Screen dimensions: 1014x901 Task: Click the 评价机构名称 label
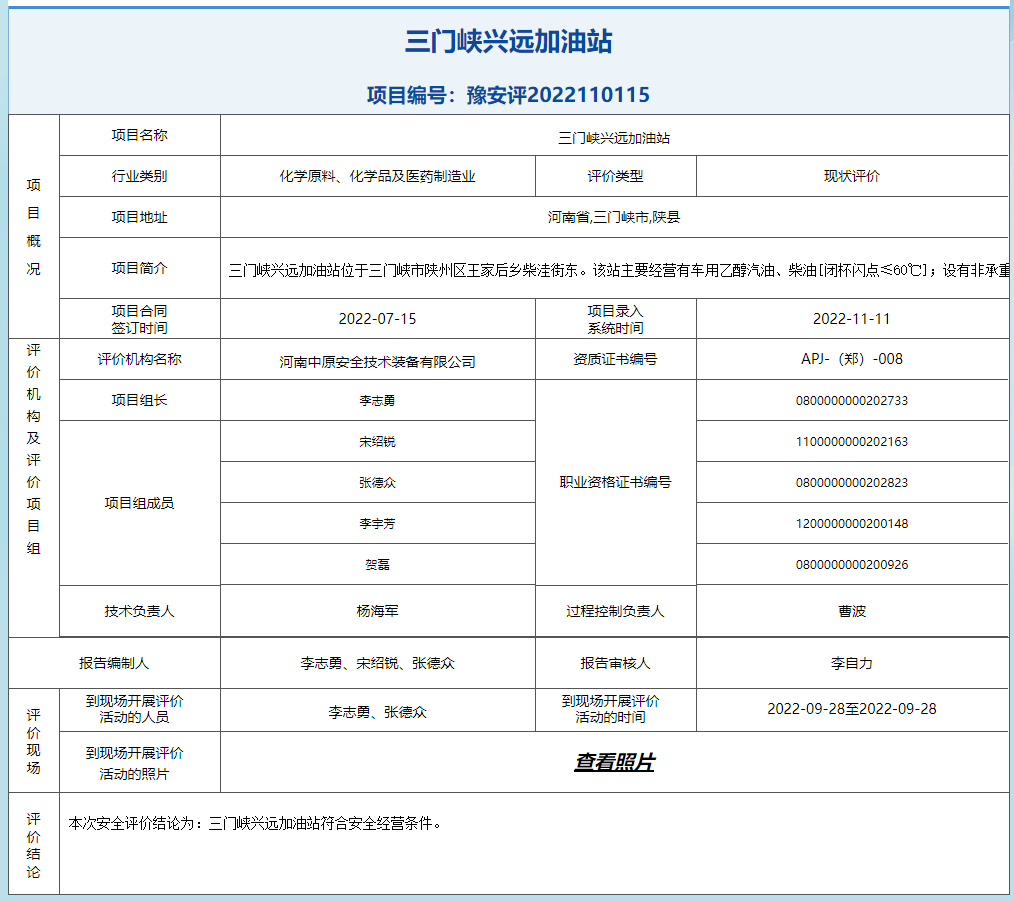pos(140,359)
